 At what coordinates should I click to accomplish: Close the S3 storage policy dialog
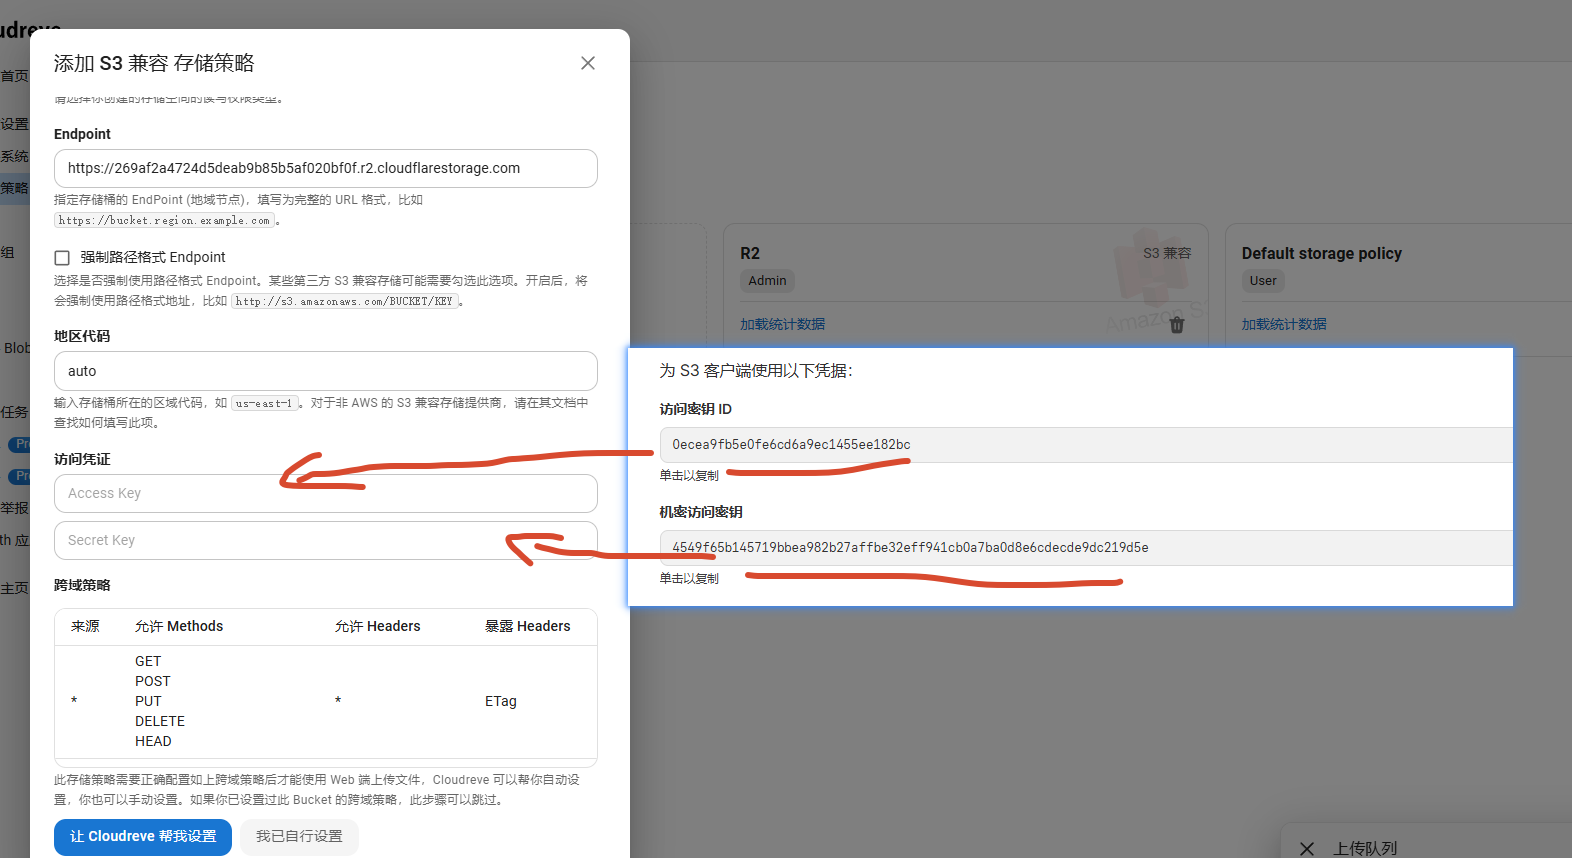coord(588,63)
